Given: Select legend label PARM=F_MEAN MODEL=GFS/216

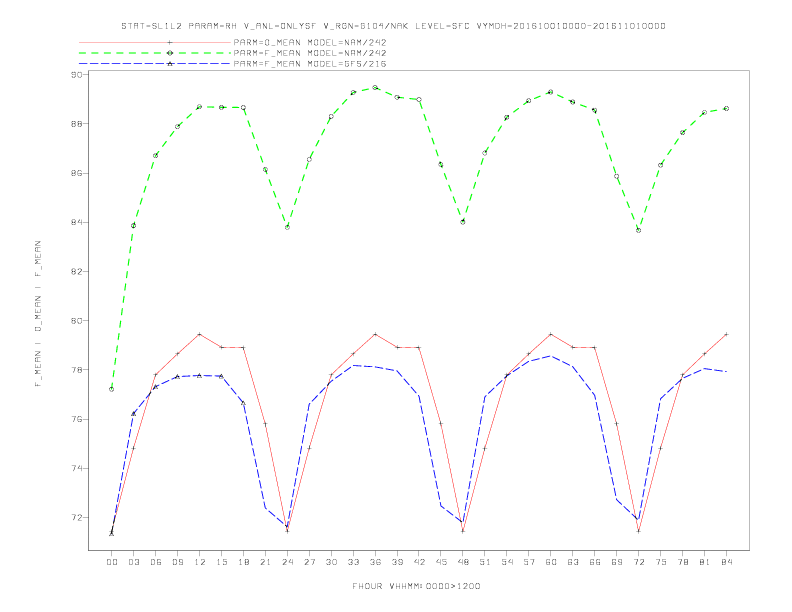Looking at the screenshot, I should click(x=310, y=64).
